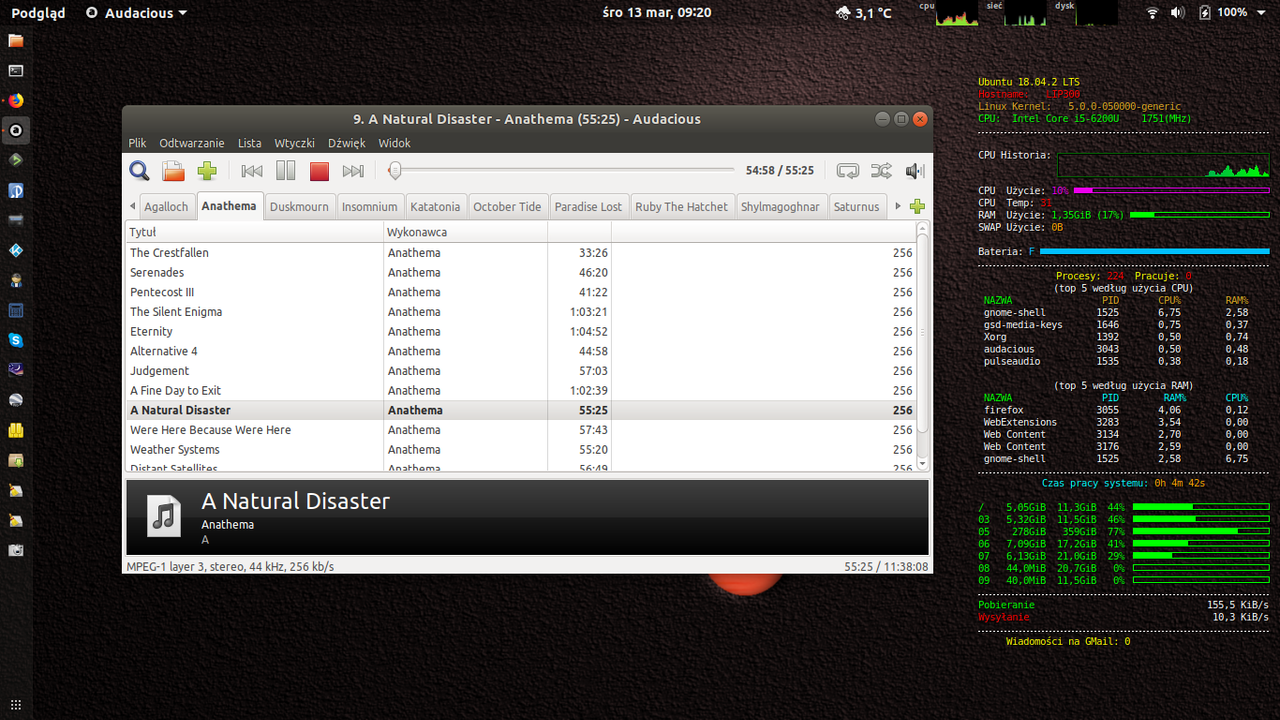Screen dimensions: 1280x720
Task: Open the Audacious app menu in top bar
Action: pos(136,13)
